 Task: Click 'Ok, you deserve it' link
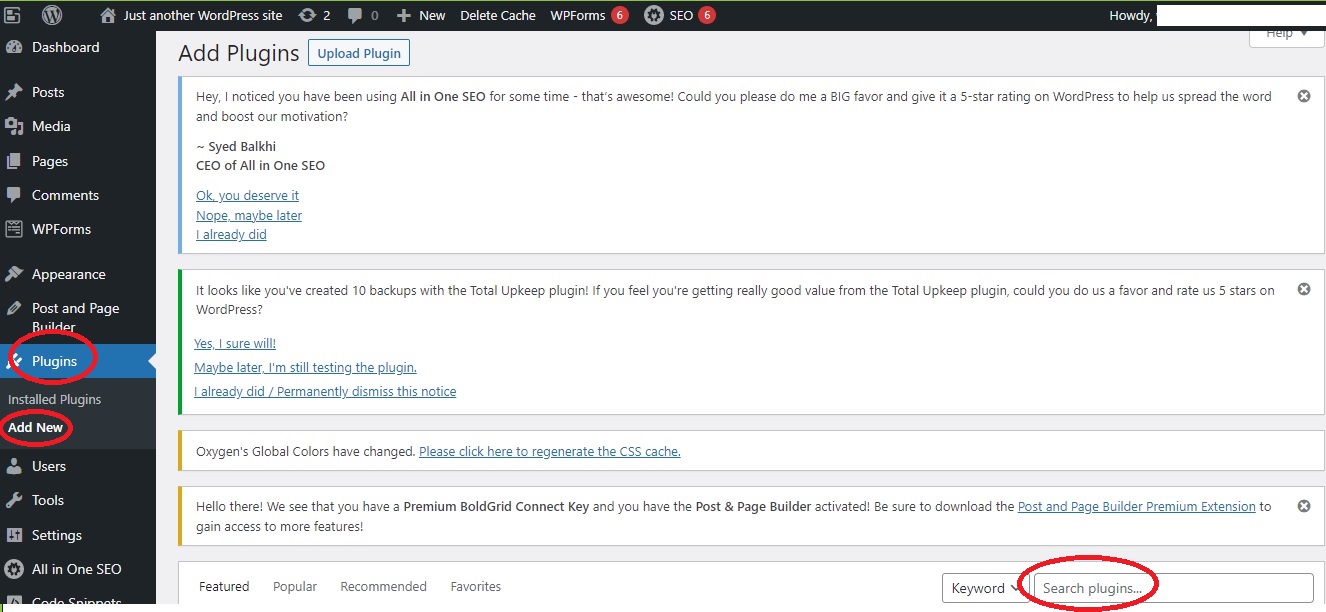(247, 195)
